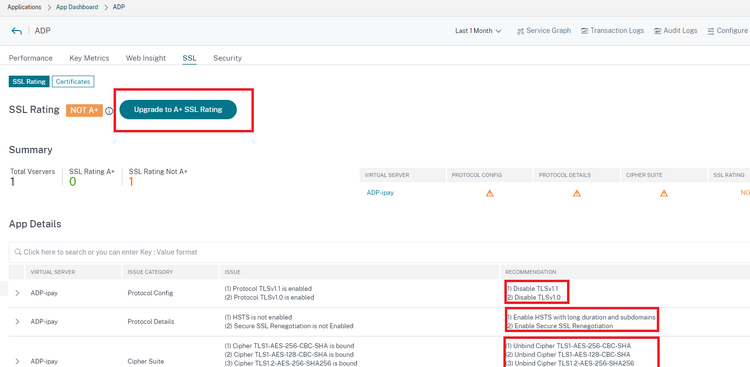Click the 'Protocol TLSv1.1 is enabled' issue text
750x367 pixels.
pos(268,289)
